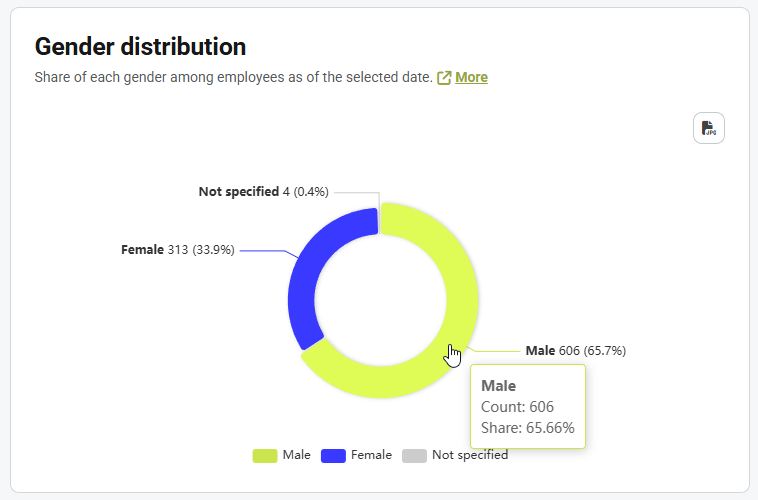Screen dimensions: 758x500
Task: Click the external link icon beside More
Action: tap(444, 77)
